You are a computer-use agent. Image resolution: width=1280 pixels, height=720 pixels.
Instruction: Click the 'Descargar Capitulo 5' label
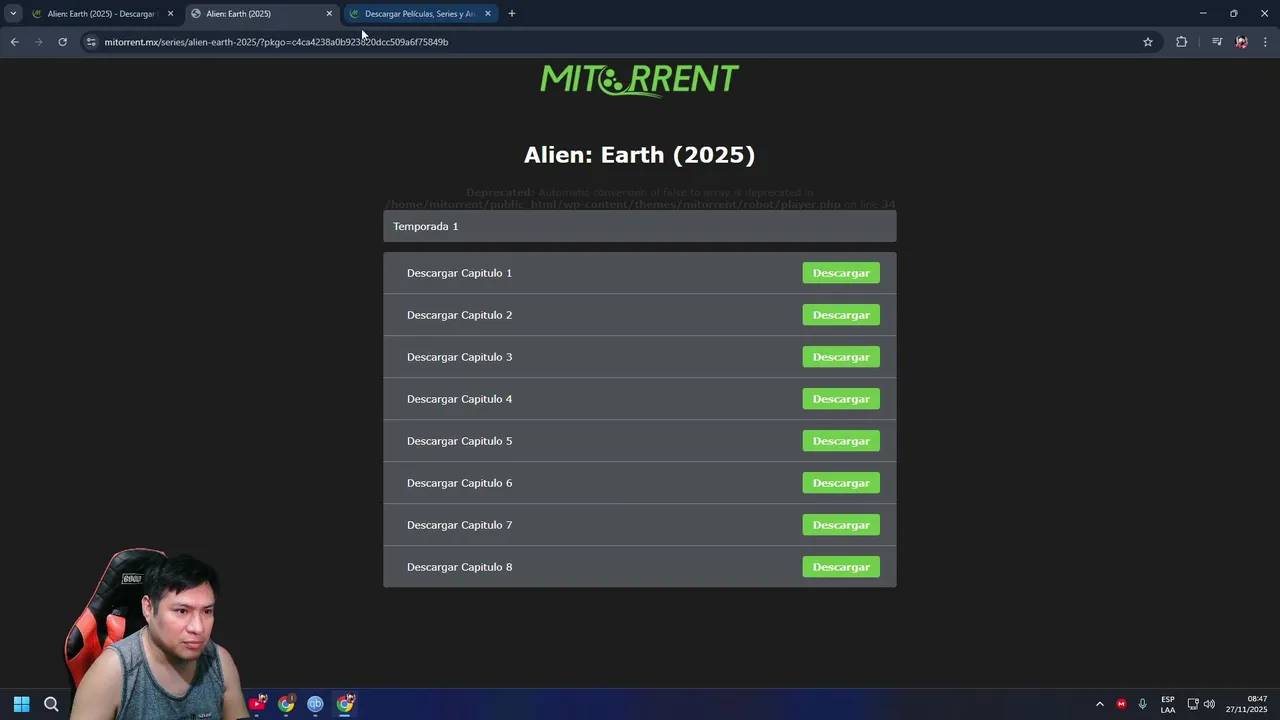click(x=459, y=441)
